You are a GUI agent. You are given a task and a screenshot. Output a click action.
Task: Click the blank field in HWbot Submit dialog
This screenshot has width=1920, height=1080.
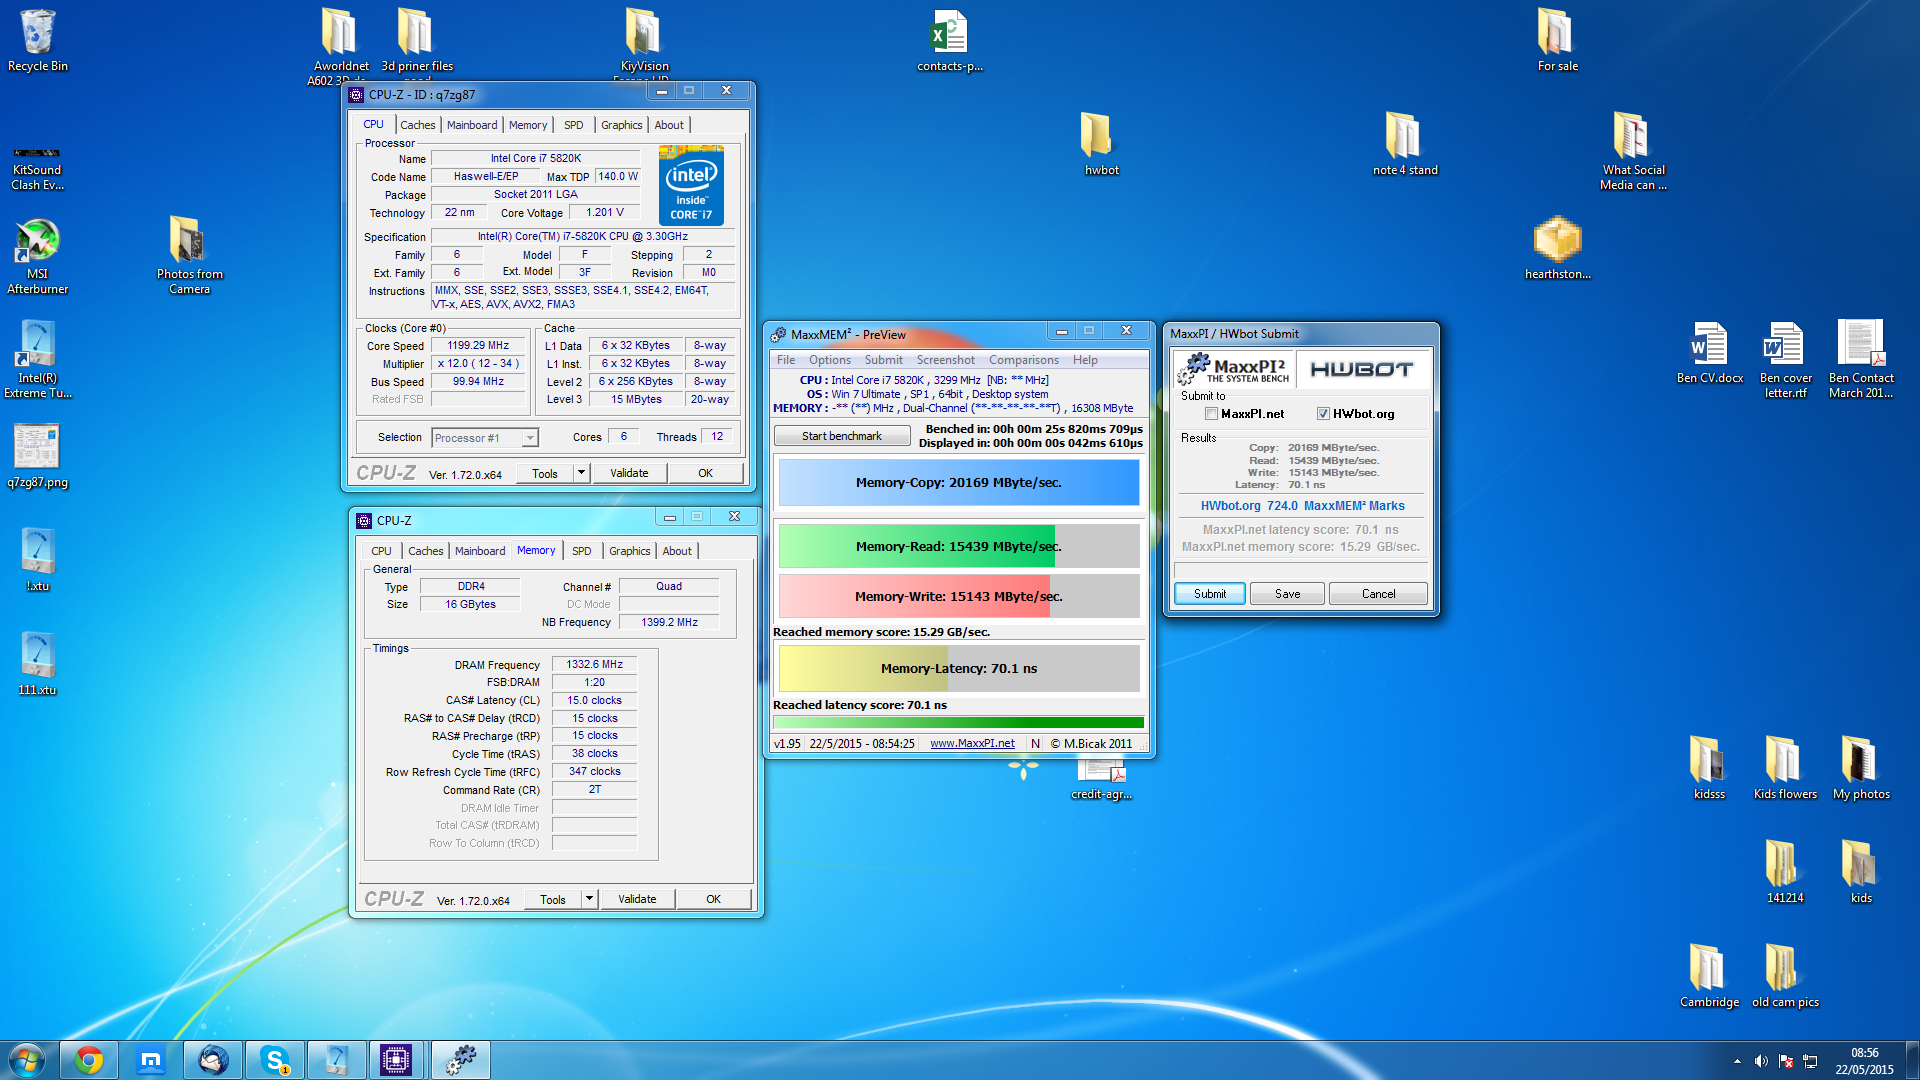(1301, 570)
